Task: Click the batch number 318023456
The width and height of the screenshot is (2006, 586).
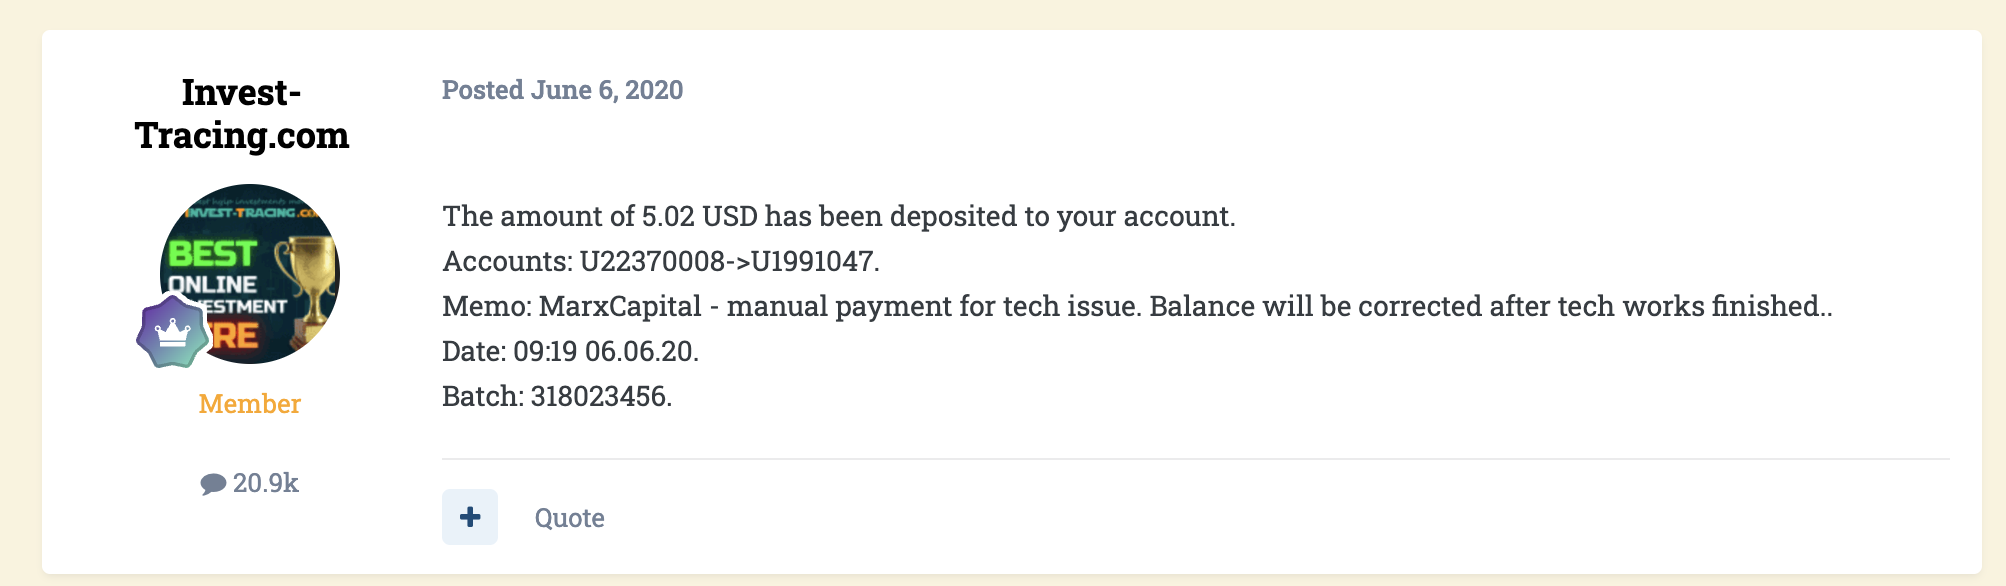Action: (x=598, y=397)
